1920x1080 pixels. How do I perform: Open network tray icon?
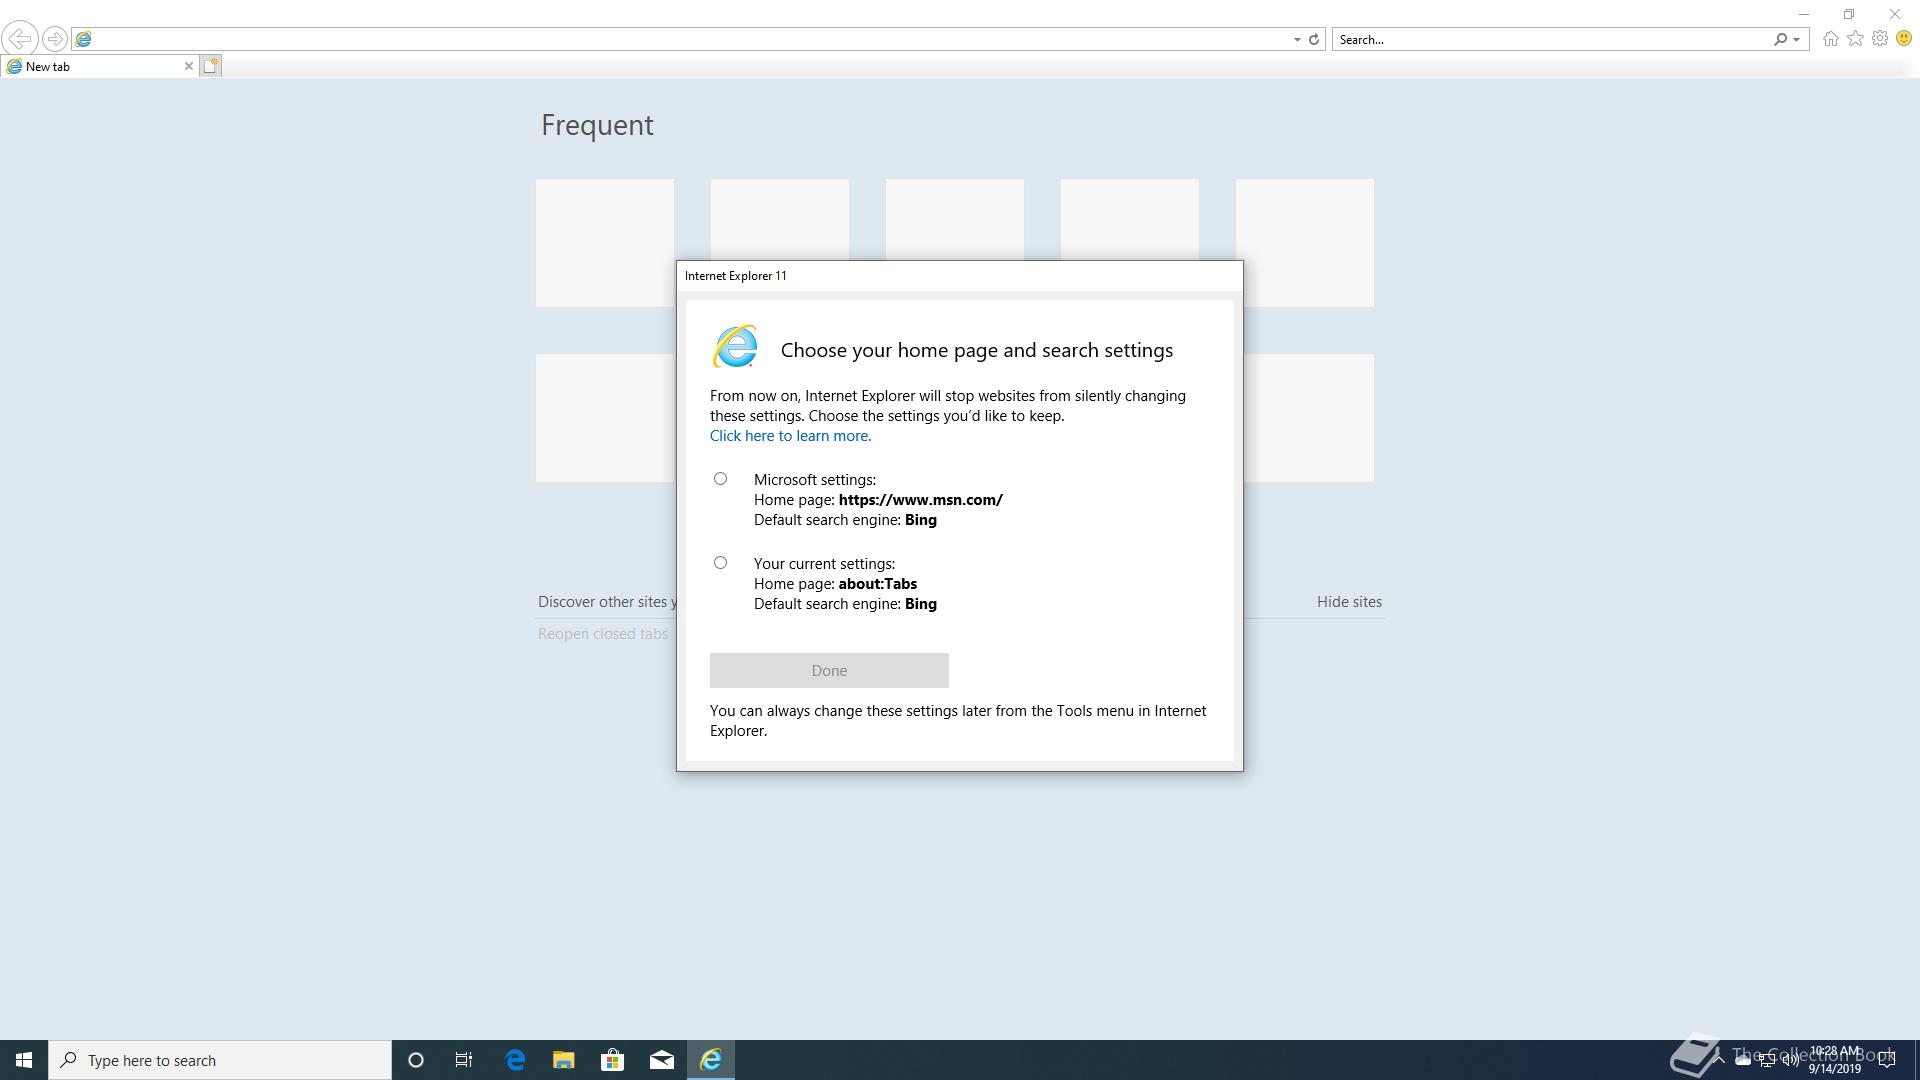click(1767, 1060)
